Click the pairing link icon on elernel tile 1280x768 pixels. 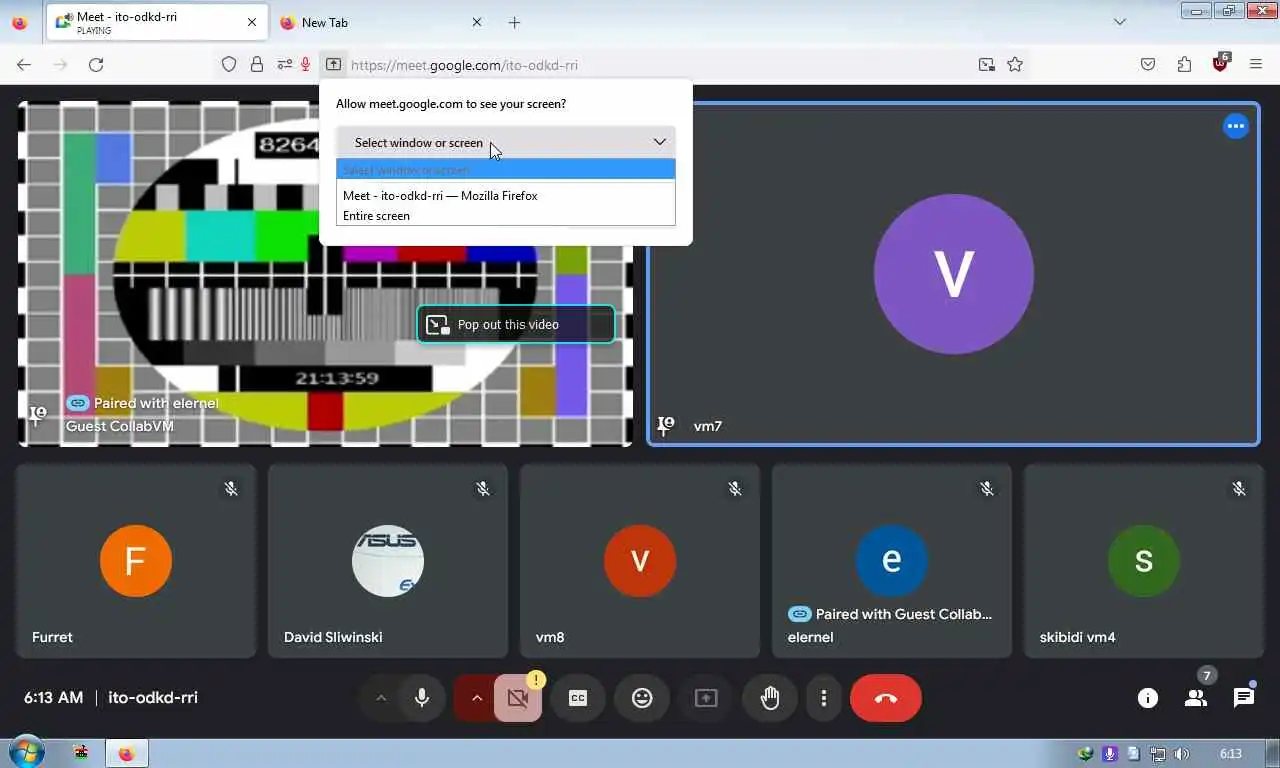point(799,614)
